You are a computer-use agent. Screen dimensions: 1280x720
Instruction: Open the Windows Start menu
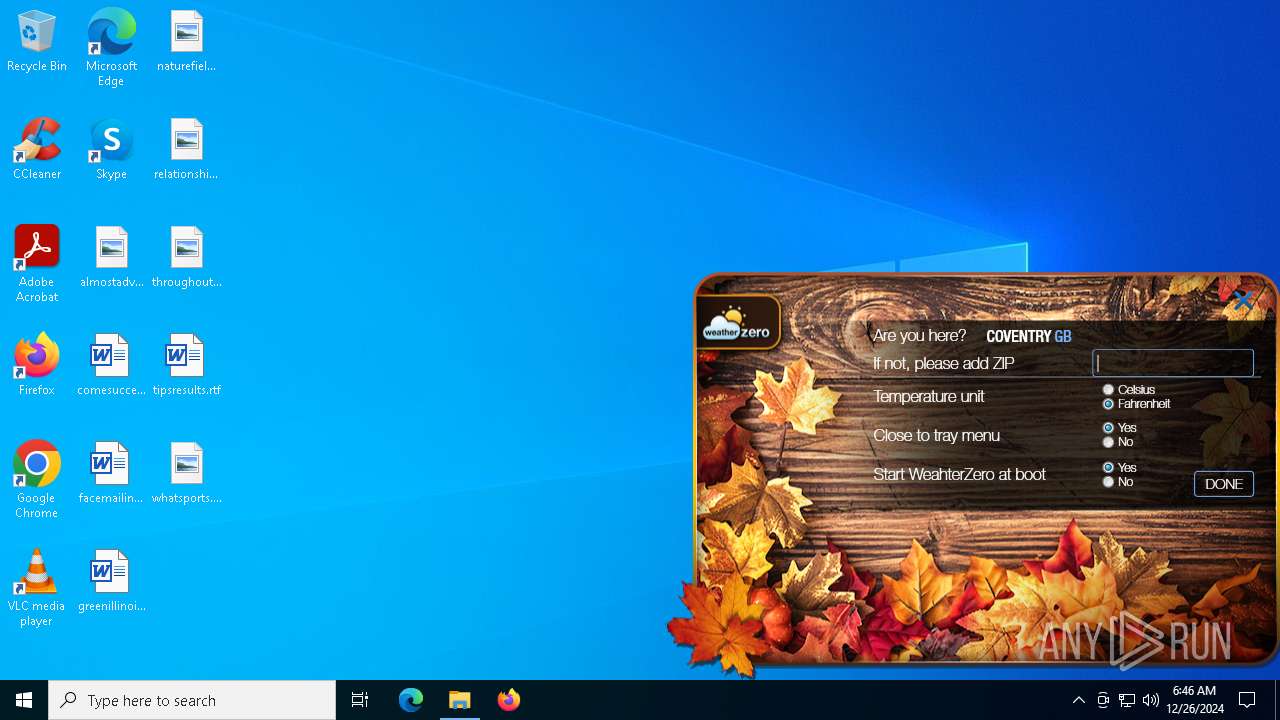[x=24, y=700]
